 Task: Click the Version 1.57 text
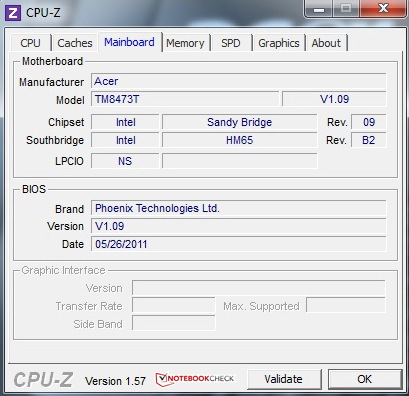(x=115, y=381)
